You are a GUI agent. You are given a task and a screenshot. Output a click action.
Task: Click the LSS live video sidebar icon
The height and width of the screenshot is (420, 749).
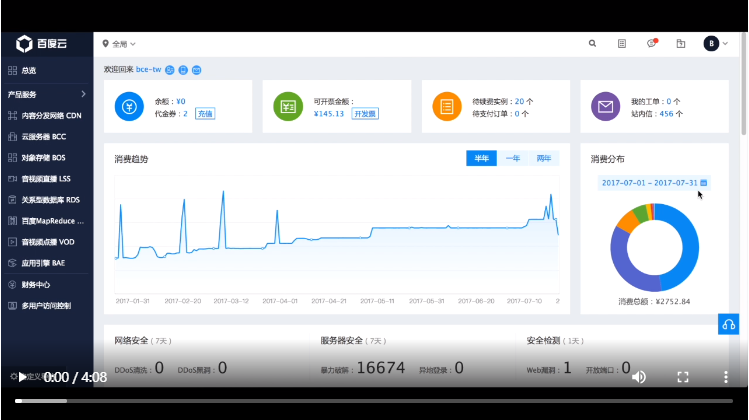12,179
